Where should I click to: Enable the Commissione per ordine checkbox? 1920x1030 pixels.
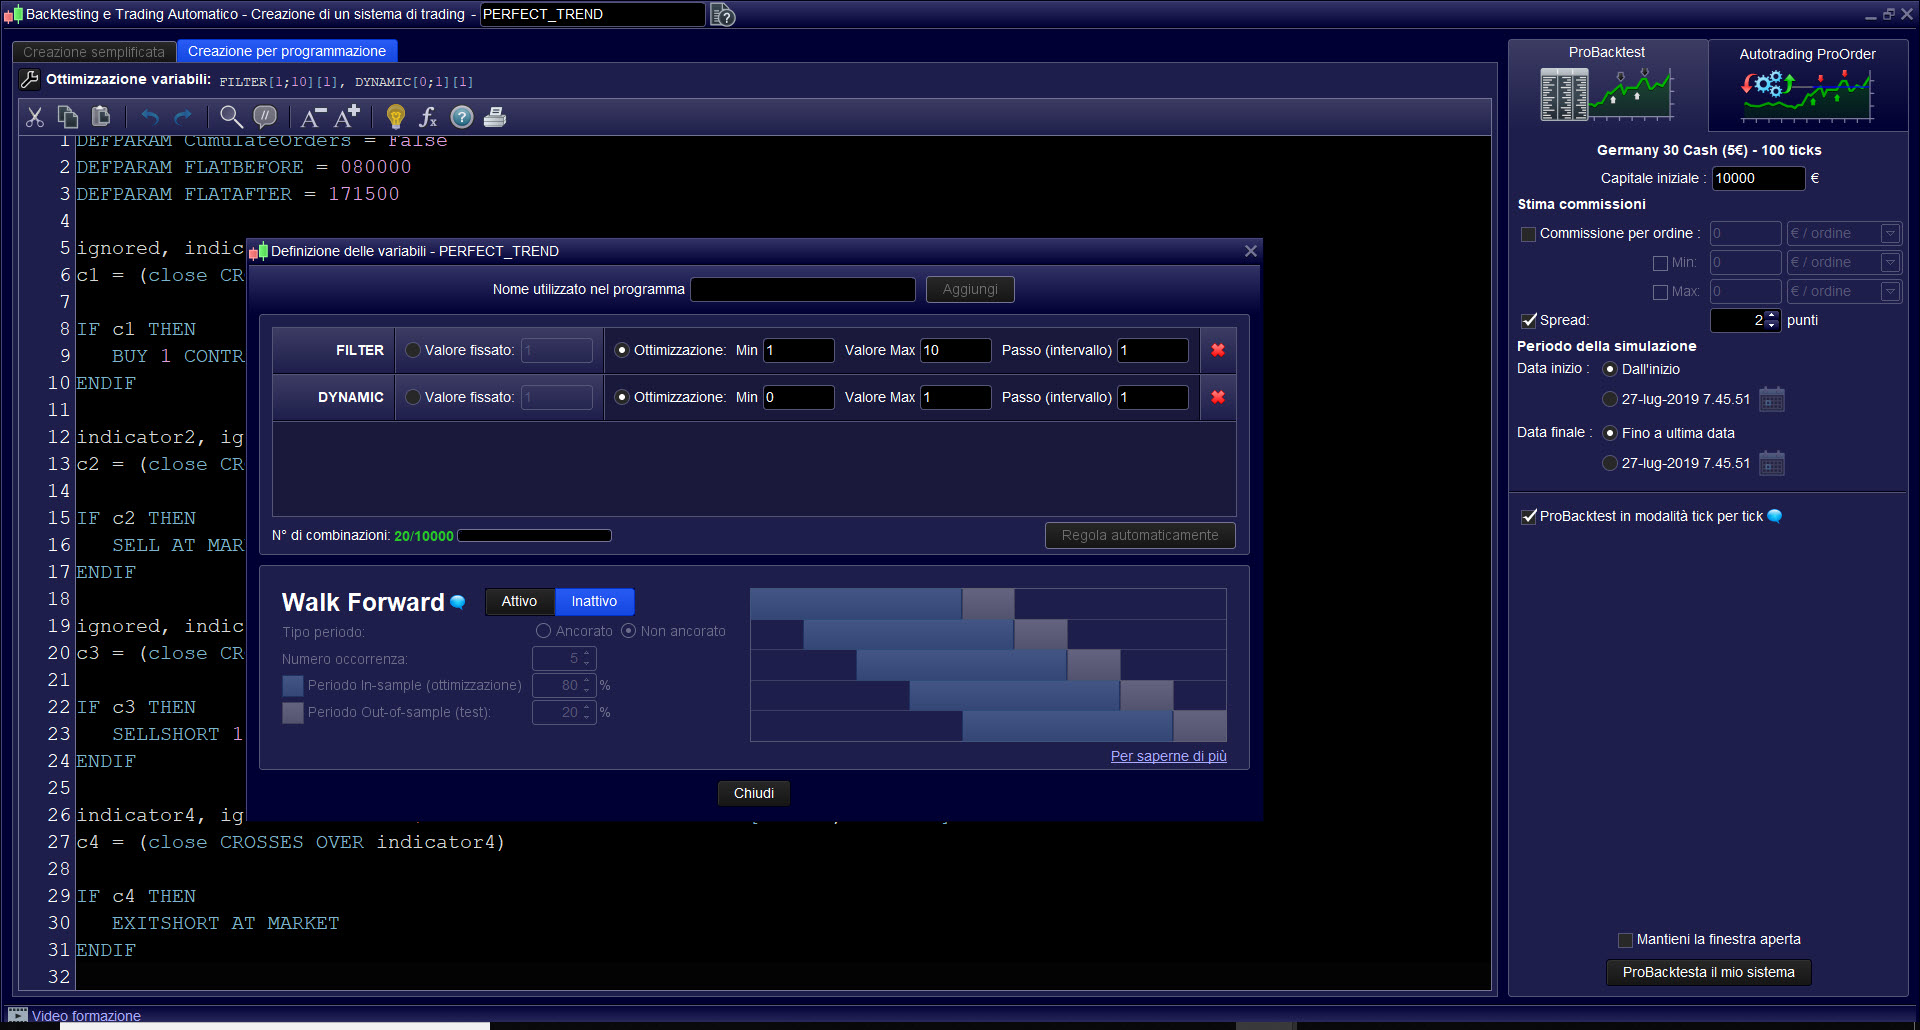[x=1528, y=234]
